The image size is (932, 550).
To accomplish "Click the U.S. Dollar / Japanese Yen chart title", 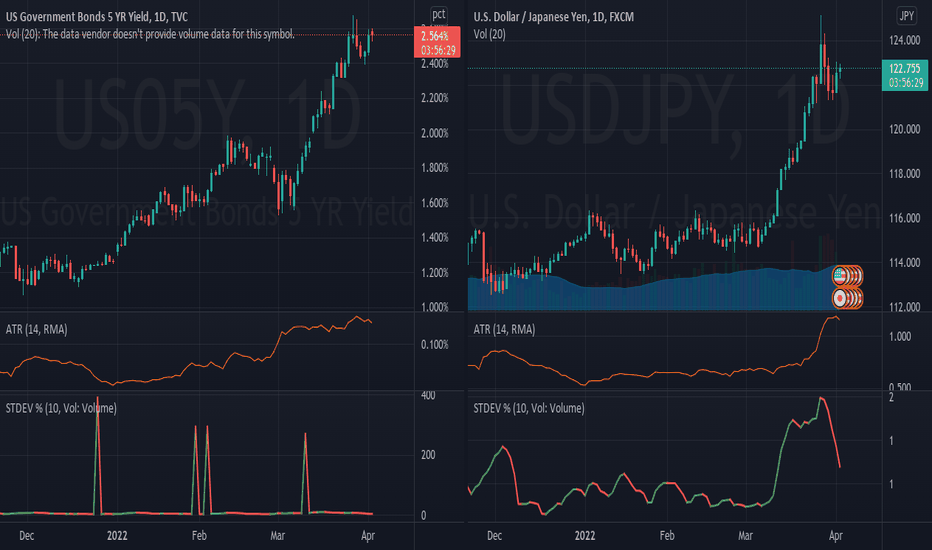I will point(553,17).
